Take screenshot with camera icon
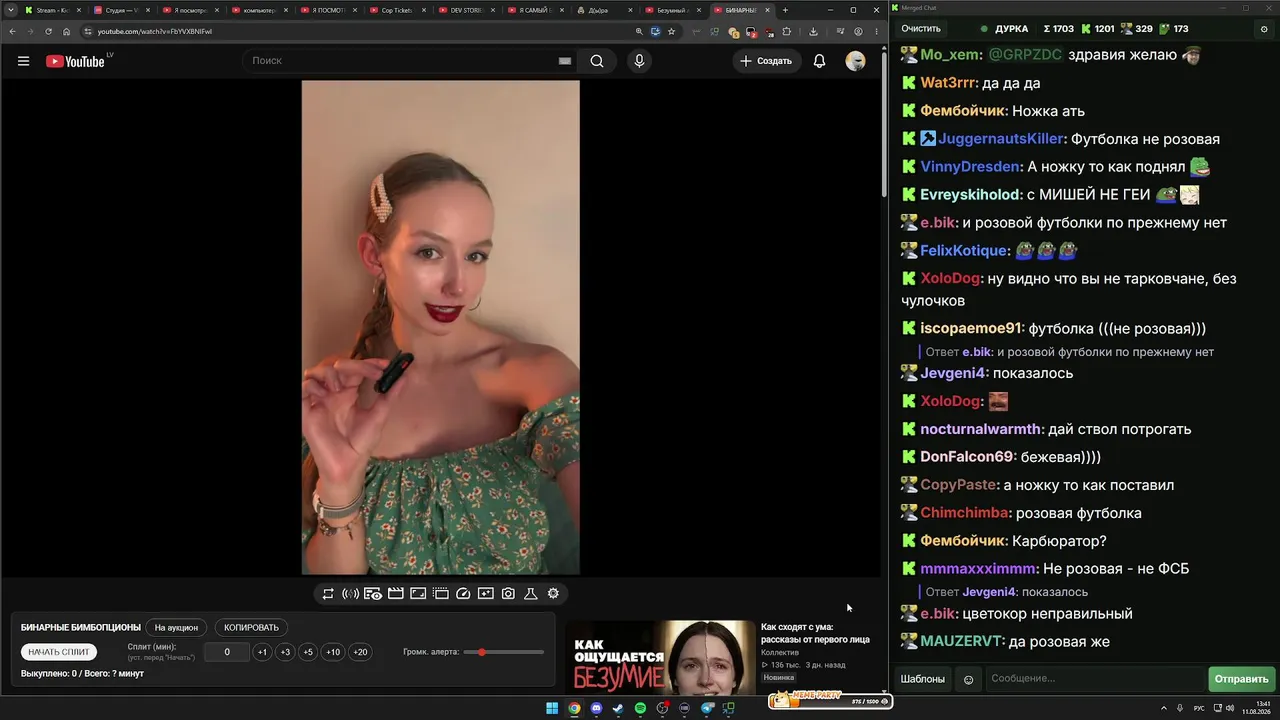The width and height of the screenshot is (1280, 720). pos(508,594)
